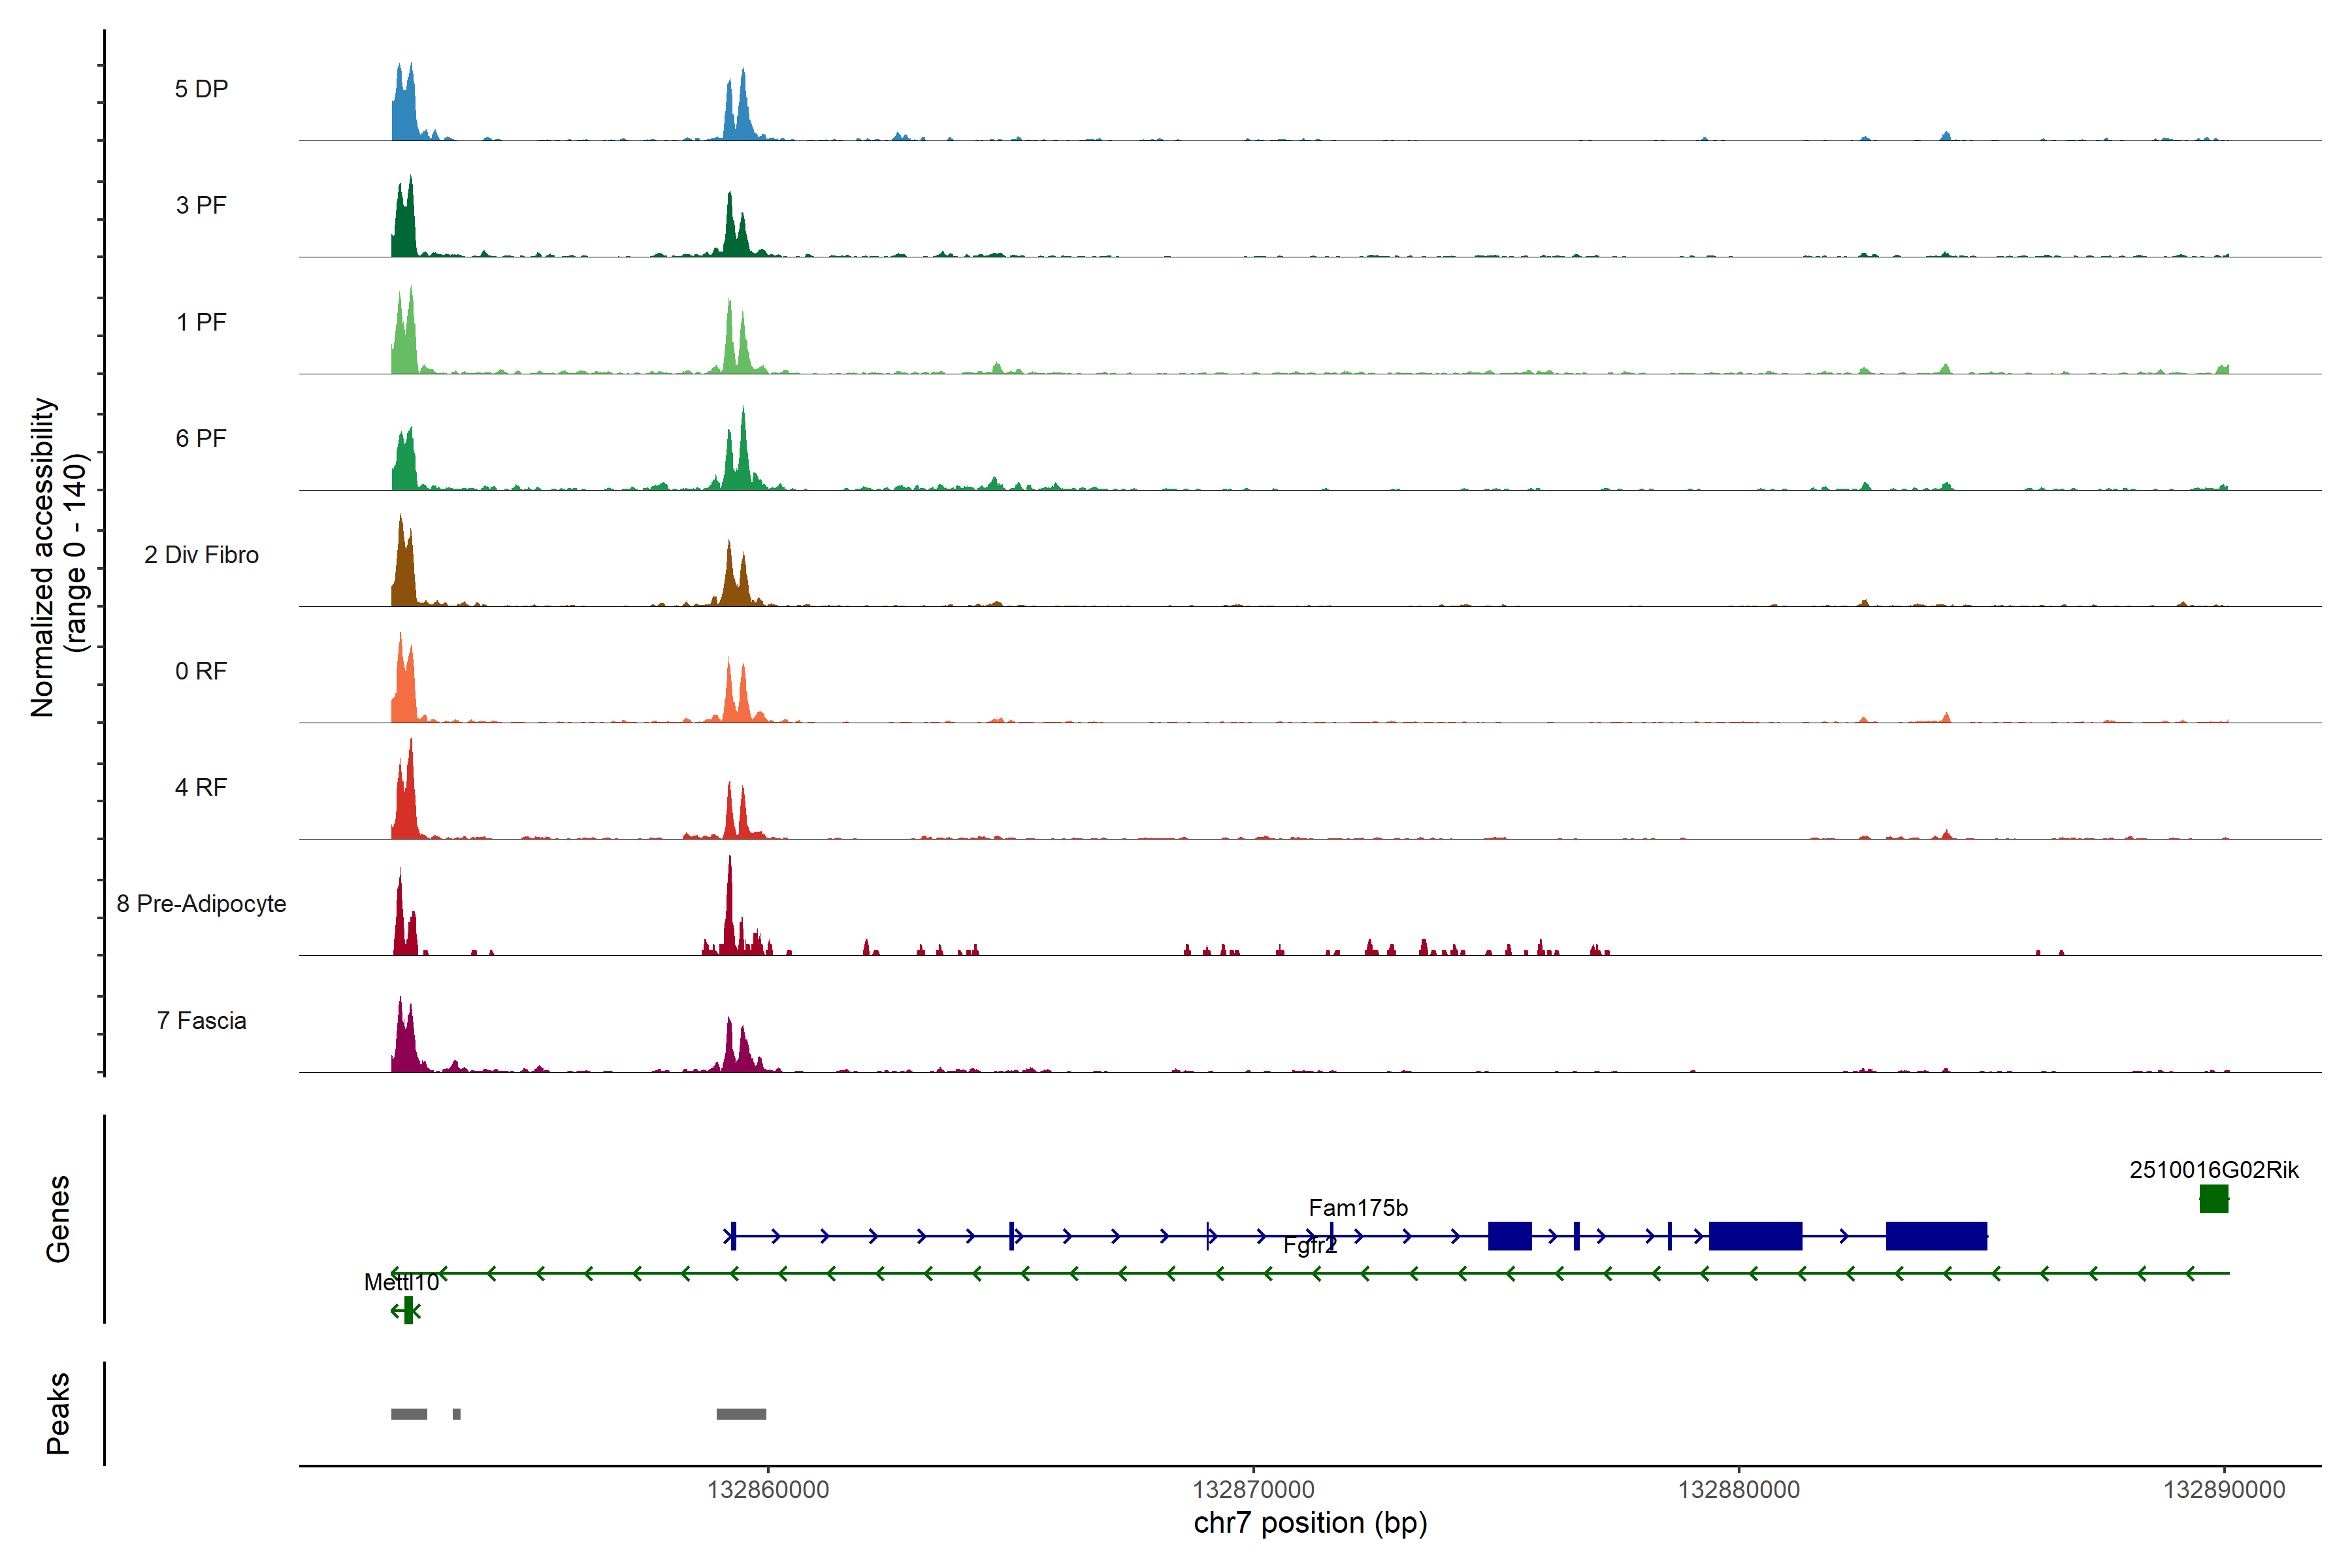Click the small green Mettl10 gene marker
The width and height of the screenshot is (2352, 1568).
(408, 1310)
